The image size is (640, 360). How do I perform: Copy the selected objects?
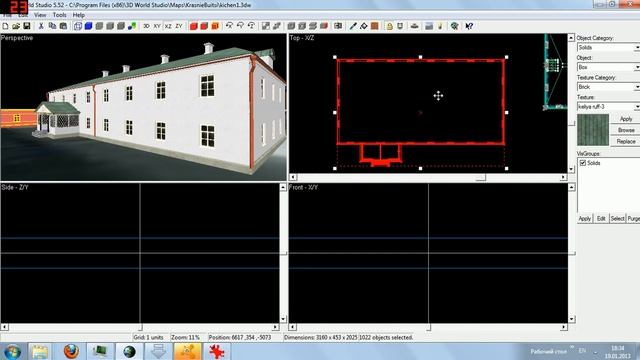(52, 26)
